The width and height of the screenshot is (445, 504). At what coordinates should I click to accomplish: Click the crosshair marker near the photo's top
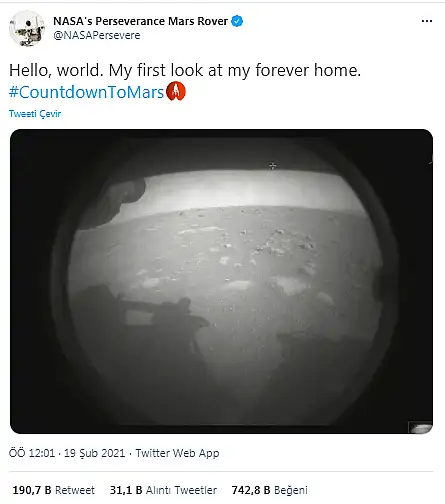[x=273, y=166]
